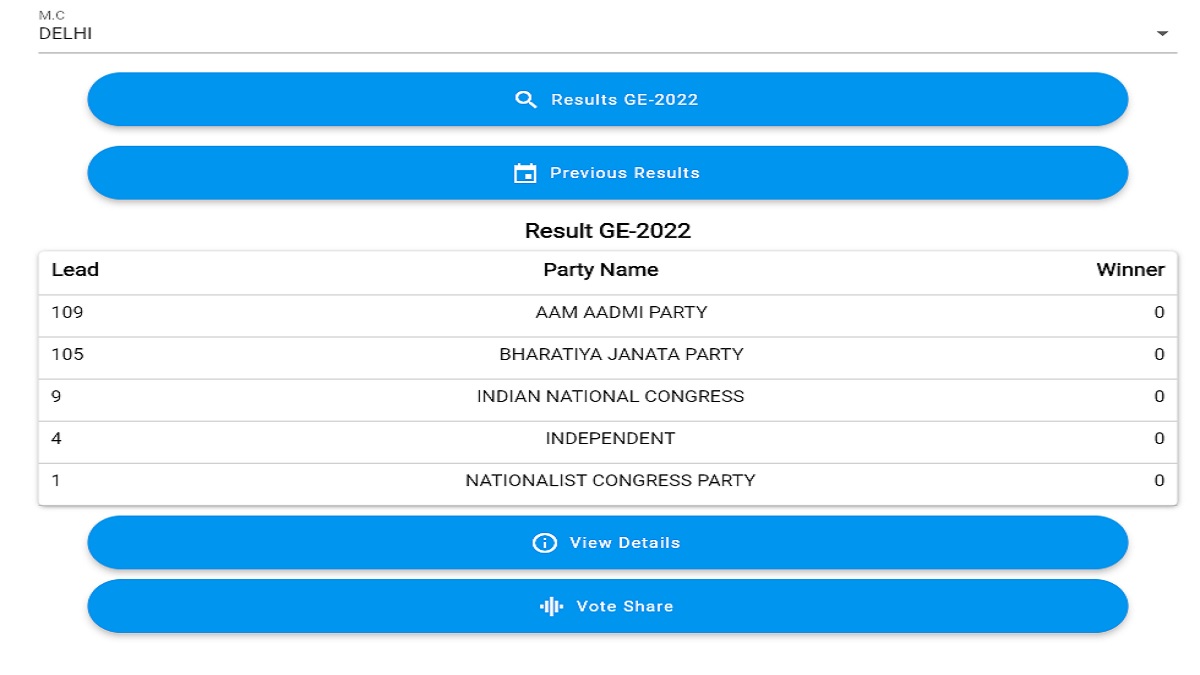This screenshot has height=675, width=1200.
Task: Click the Result GE-2022 heading
Action: pos(607,230)
